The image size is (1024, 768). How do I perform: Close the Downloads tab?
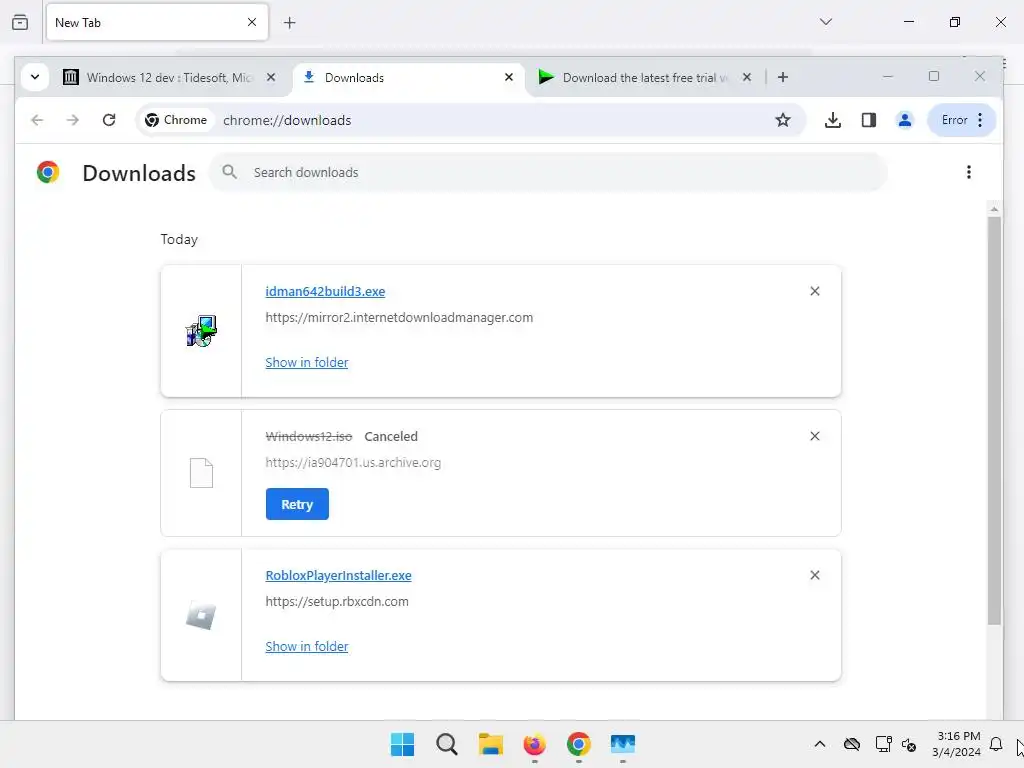click(509, 77)
